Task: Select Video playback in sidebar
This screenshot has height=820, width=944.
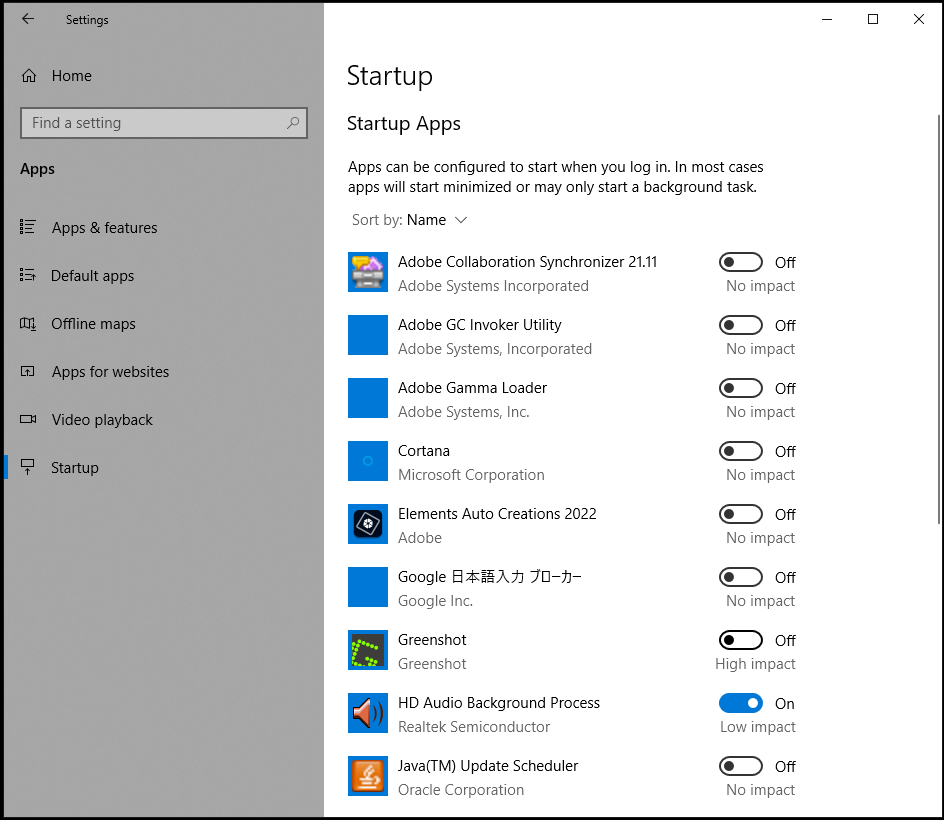Action: point(102,420)
